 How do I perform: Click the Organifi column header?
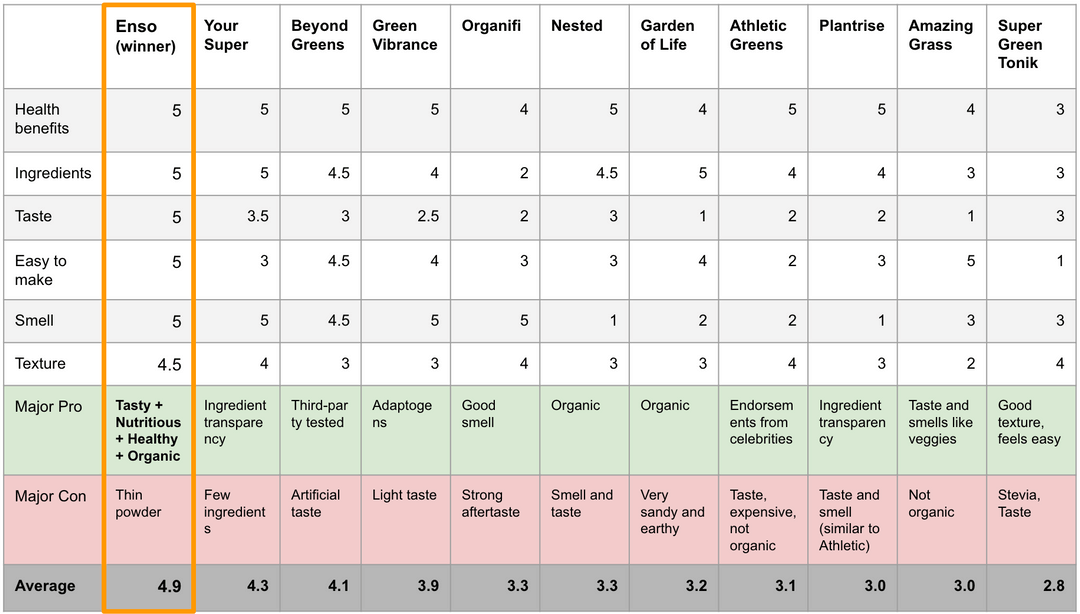[485, 26]
